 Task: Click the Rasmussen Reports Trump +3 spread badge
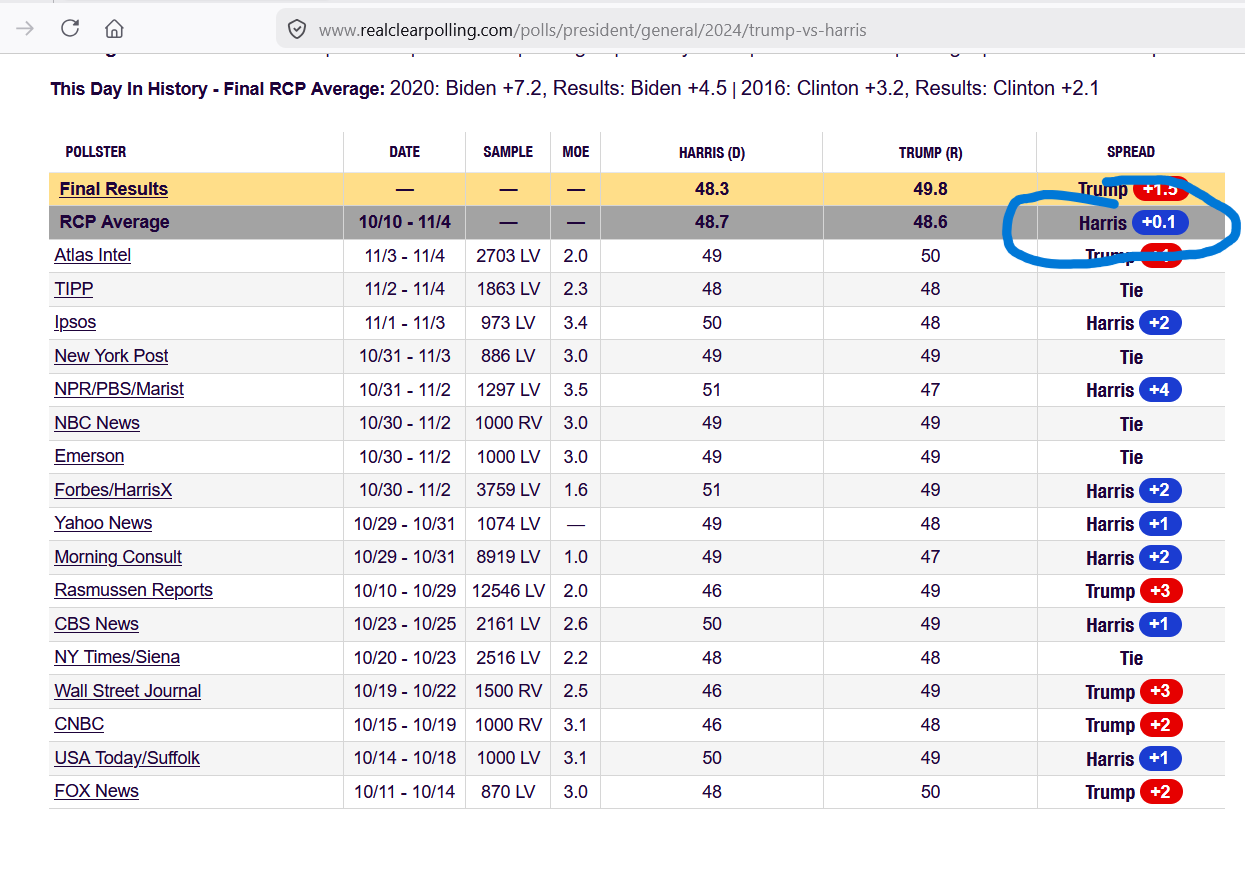pos(1160,591)
